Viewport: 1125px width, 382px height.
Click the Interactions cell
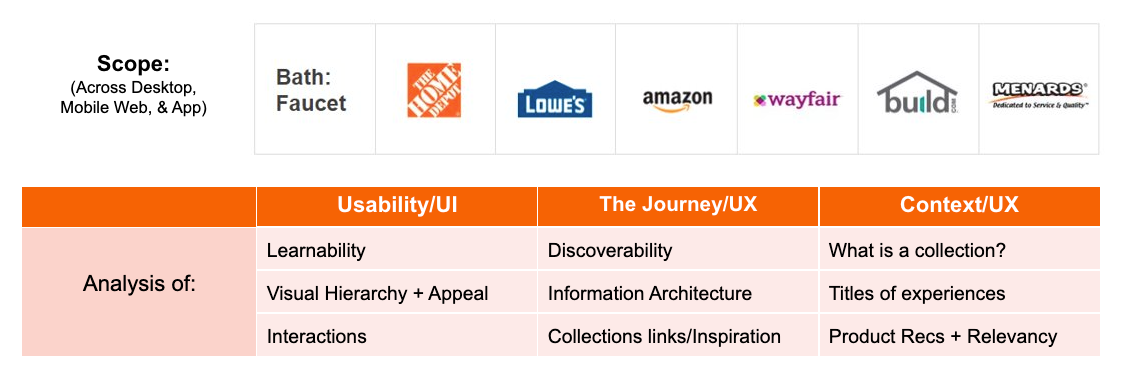397,335
